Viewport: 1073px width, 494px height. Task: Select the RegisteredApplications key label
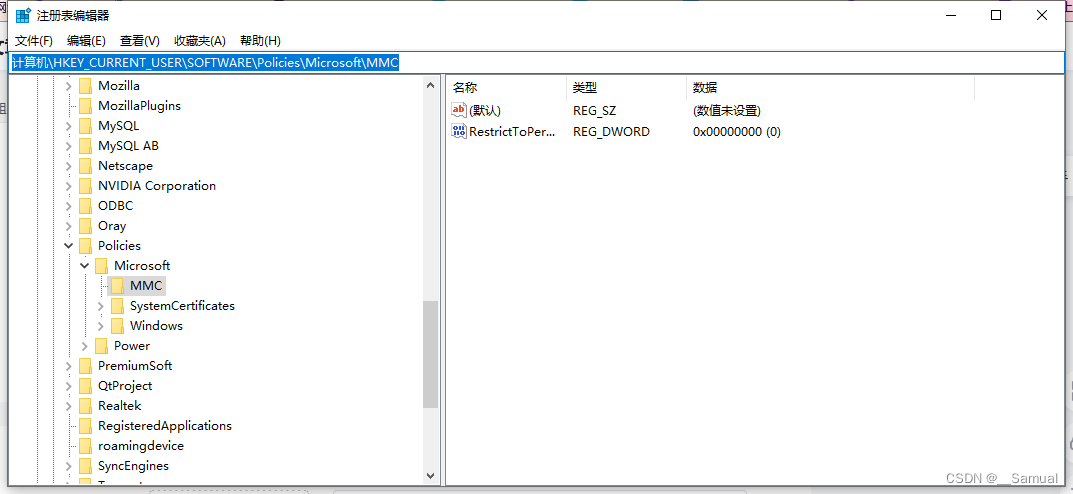click(x=165, y=426)
